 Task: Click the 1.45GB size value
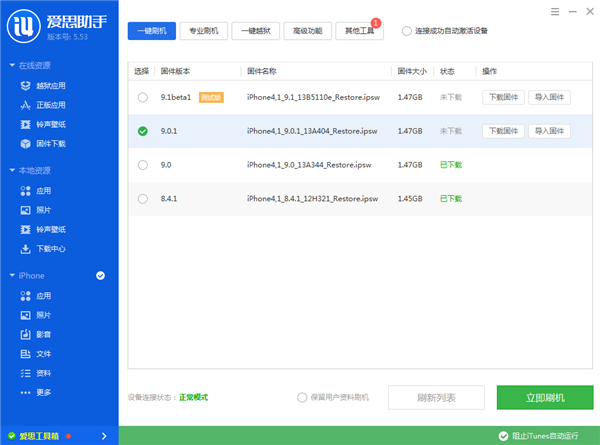(410, 199)
